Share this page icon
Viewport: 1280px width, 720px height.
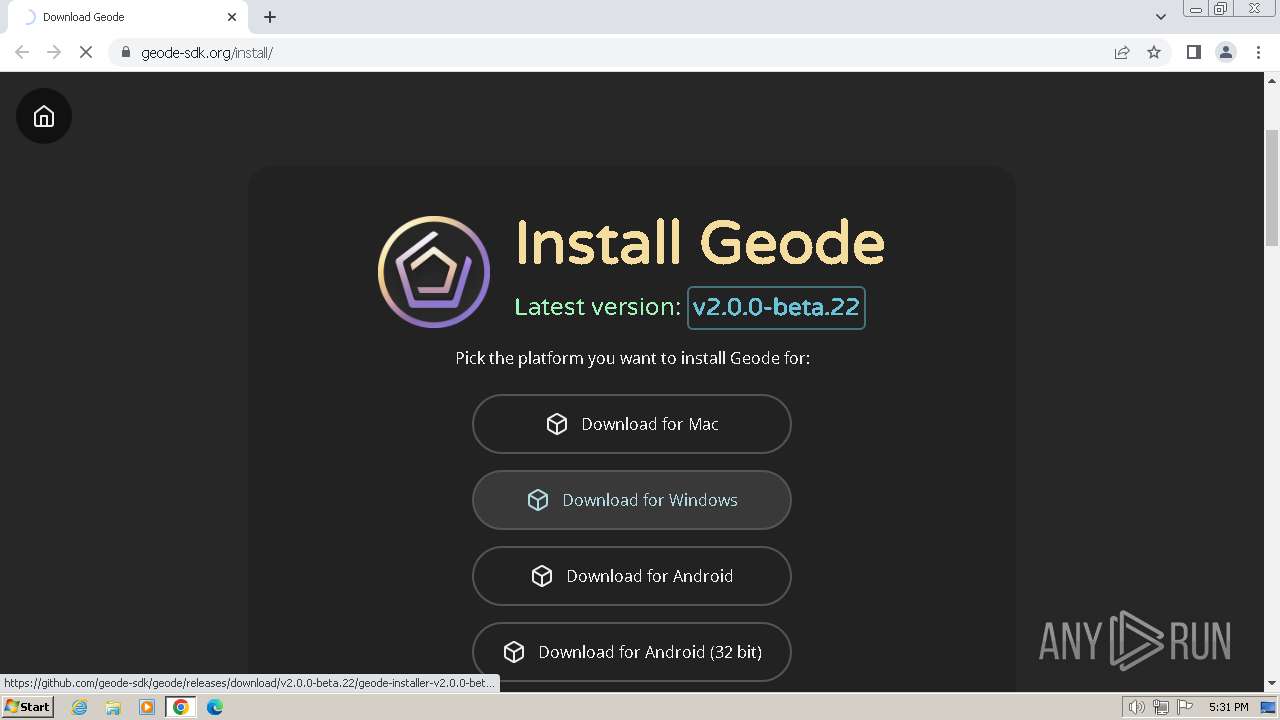(x=1122, y=52)
